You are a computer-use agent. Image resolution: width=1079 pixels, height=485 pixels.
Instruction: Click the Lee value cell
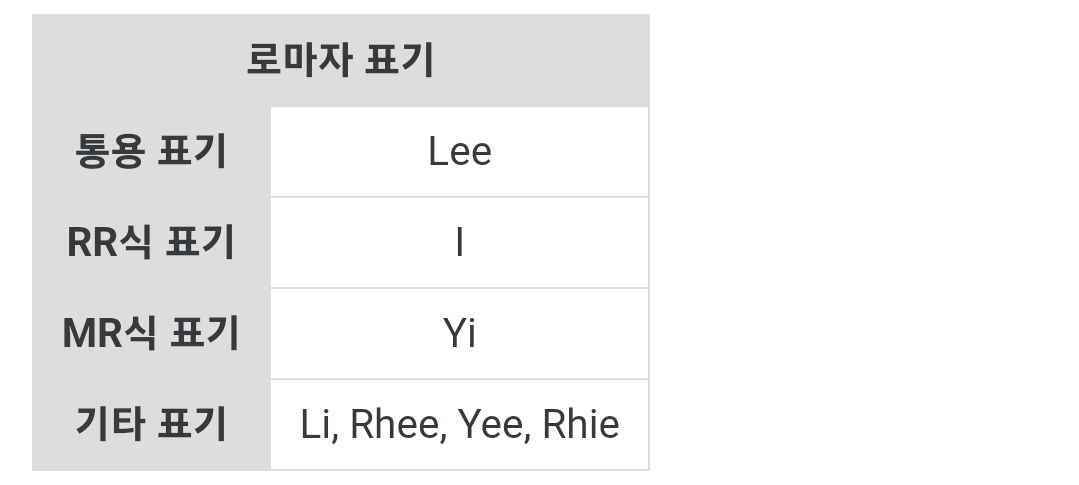click(459, 152)
